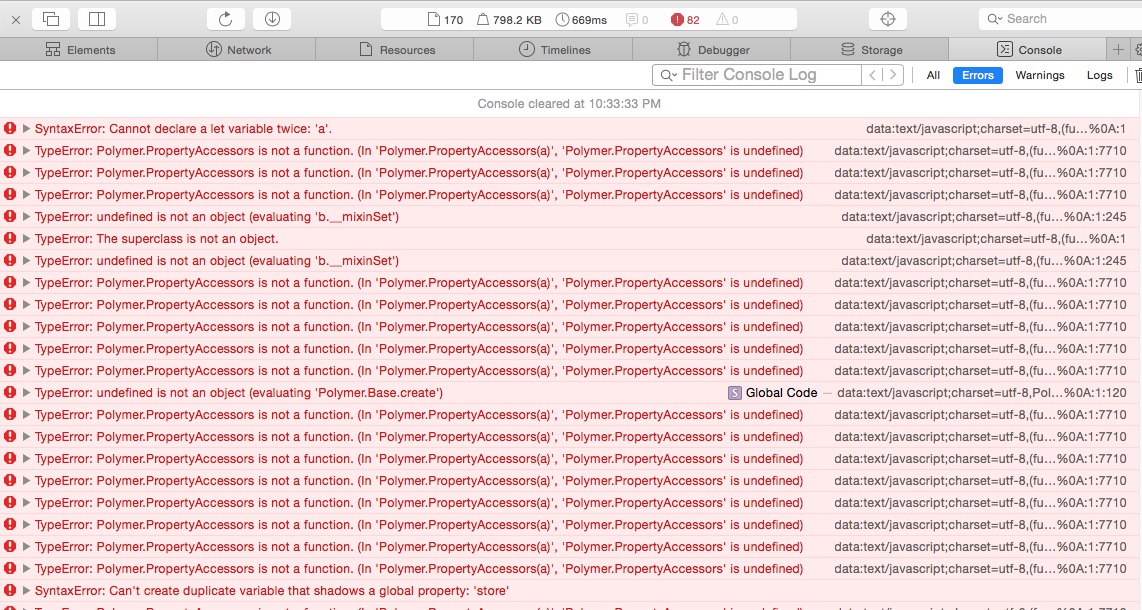This screenshot has width=1142, height=610.
Task: Select the Console tab
Action: [x=1028, y=49]
